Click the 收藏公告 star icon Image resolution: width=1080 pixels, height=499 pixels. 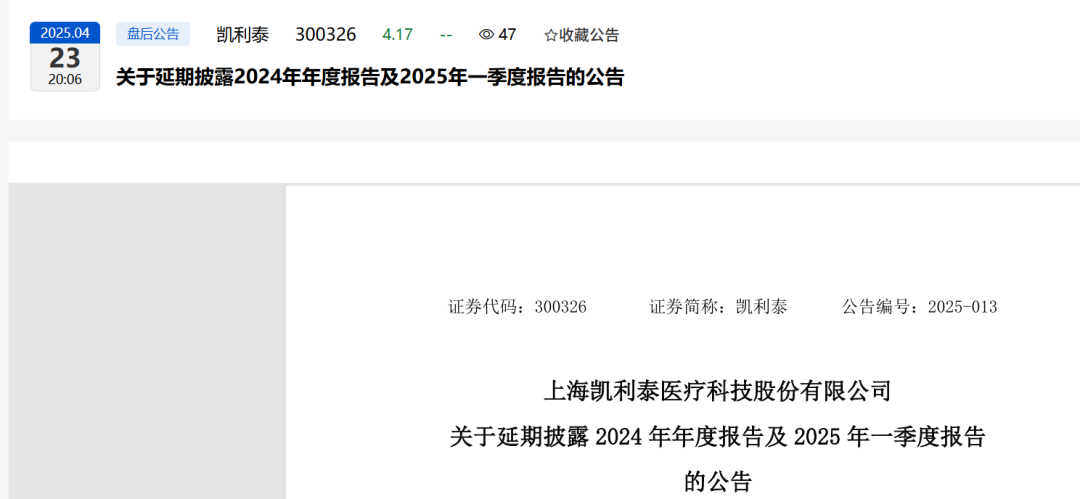[x=550, y=35]
